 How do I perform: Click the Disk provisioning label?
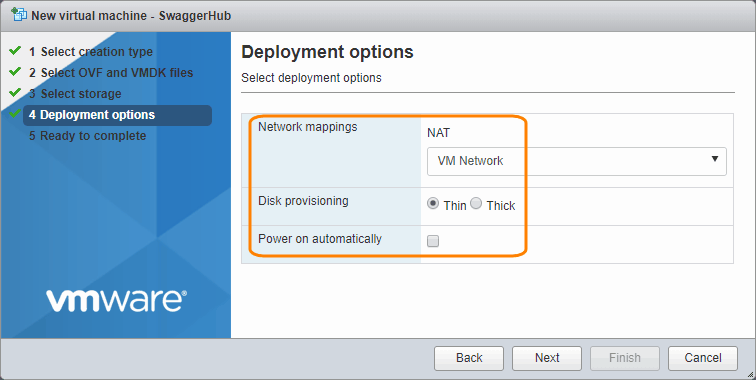point(303,201)
